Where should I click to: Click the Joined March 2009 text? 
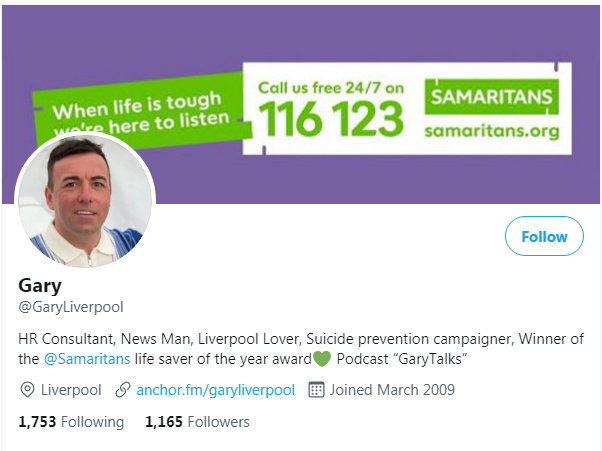tap(392, 390)
